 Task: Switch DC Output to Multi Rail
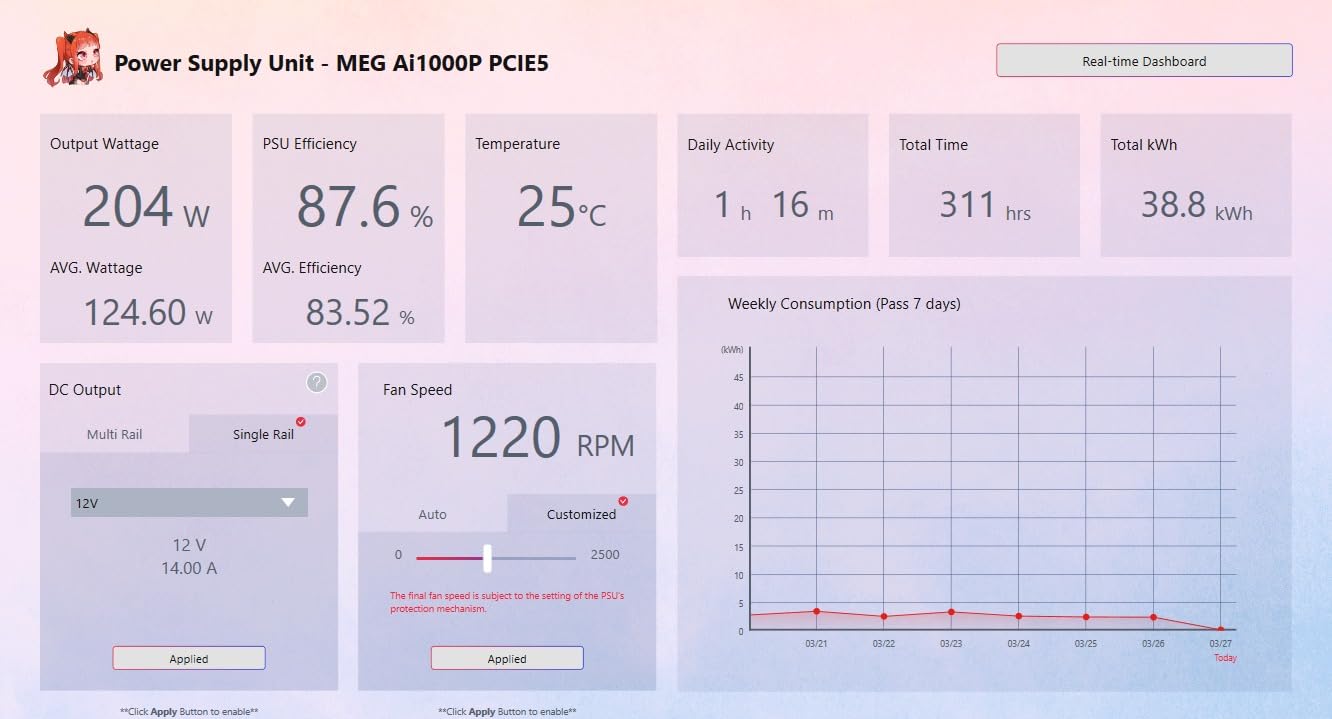coord(114,434)
